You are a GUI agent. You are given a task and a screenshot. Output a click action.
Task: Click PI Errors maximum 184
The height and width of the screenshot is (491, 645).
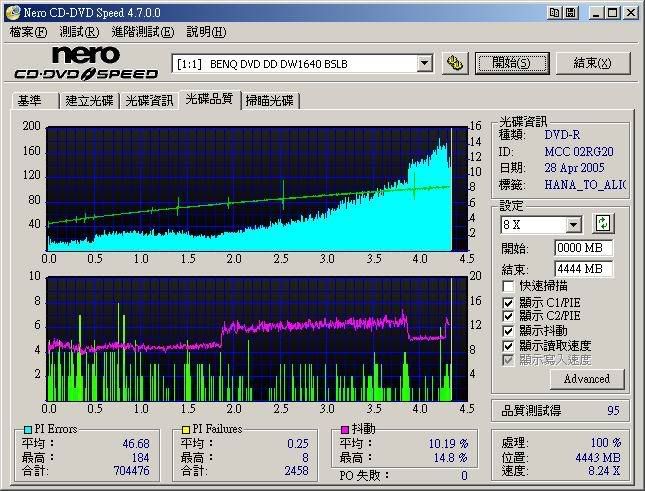(x=141, y=457)
